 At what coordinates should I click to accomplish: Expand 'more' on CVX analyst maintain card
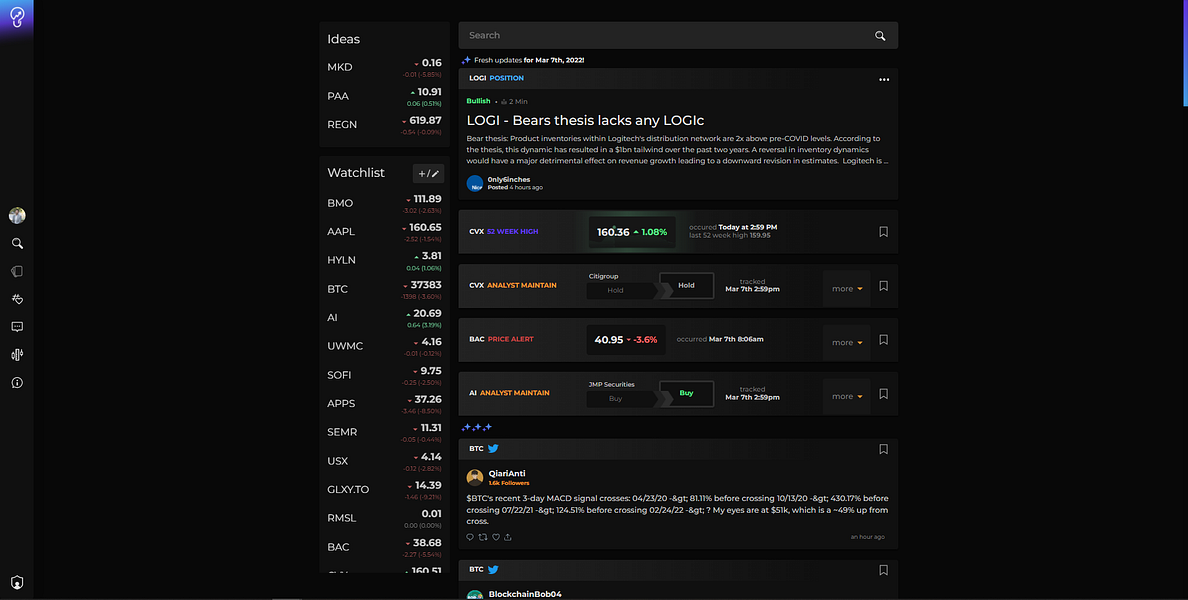(x=847, y=289)
